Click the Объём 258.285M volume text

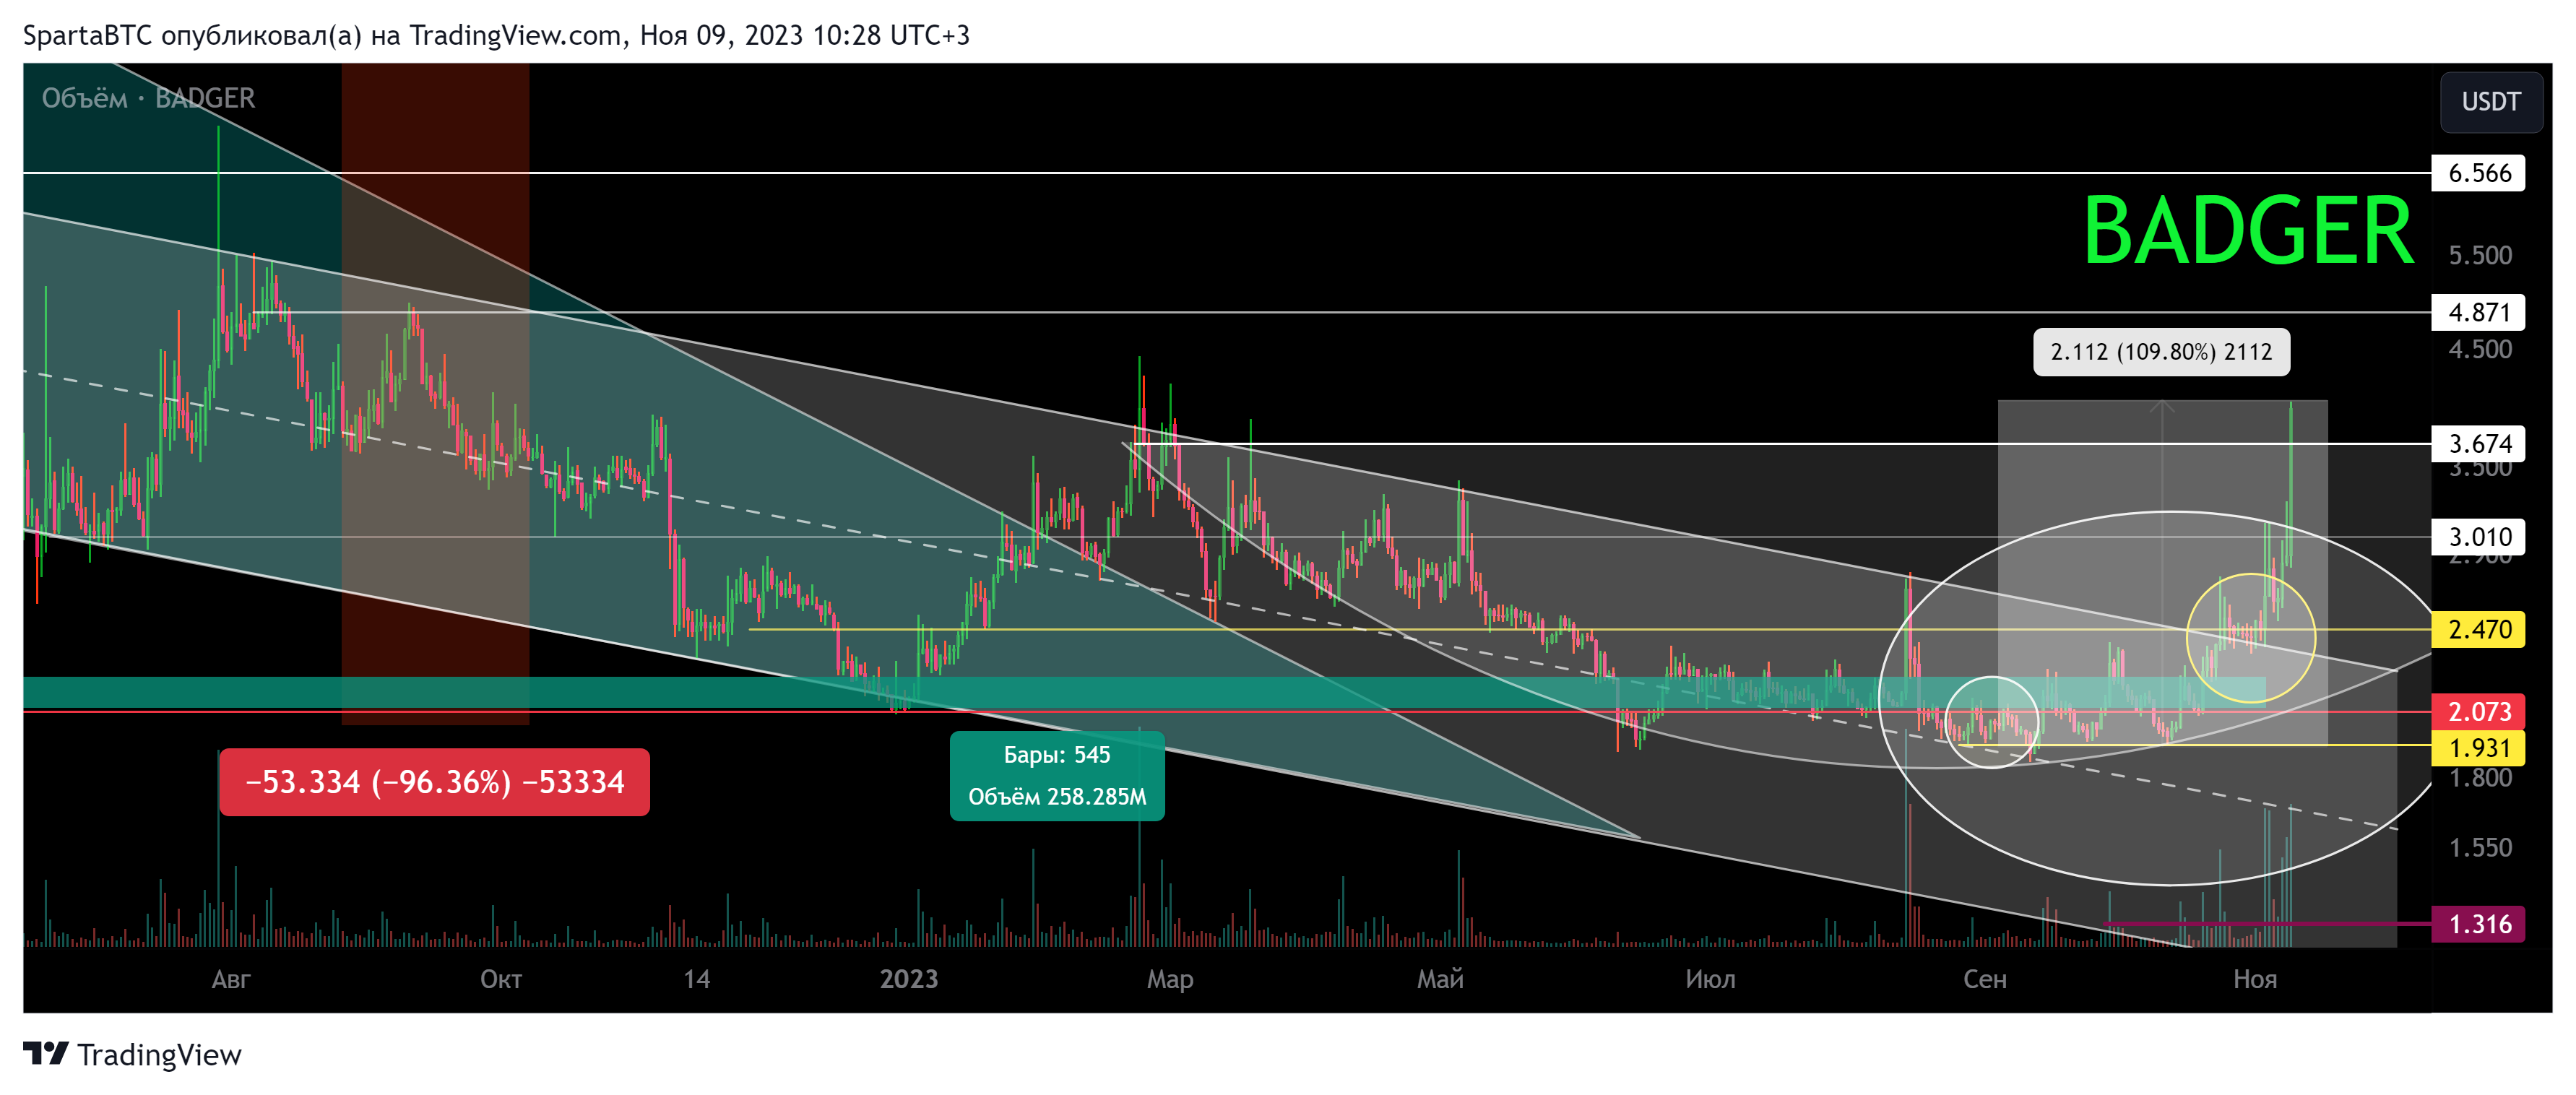tap(1057, 797)
